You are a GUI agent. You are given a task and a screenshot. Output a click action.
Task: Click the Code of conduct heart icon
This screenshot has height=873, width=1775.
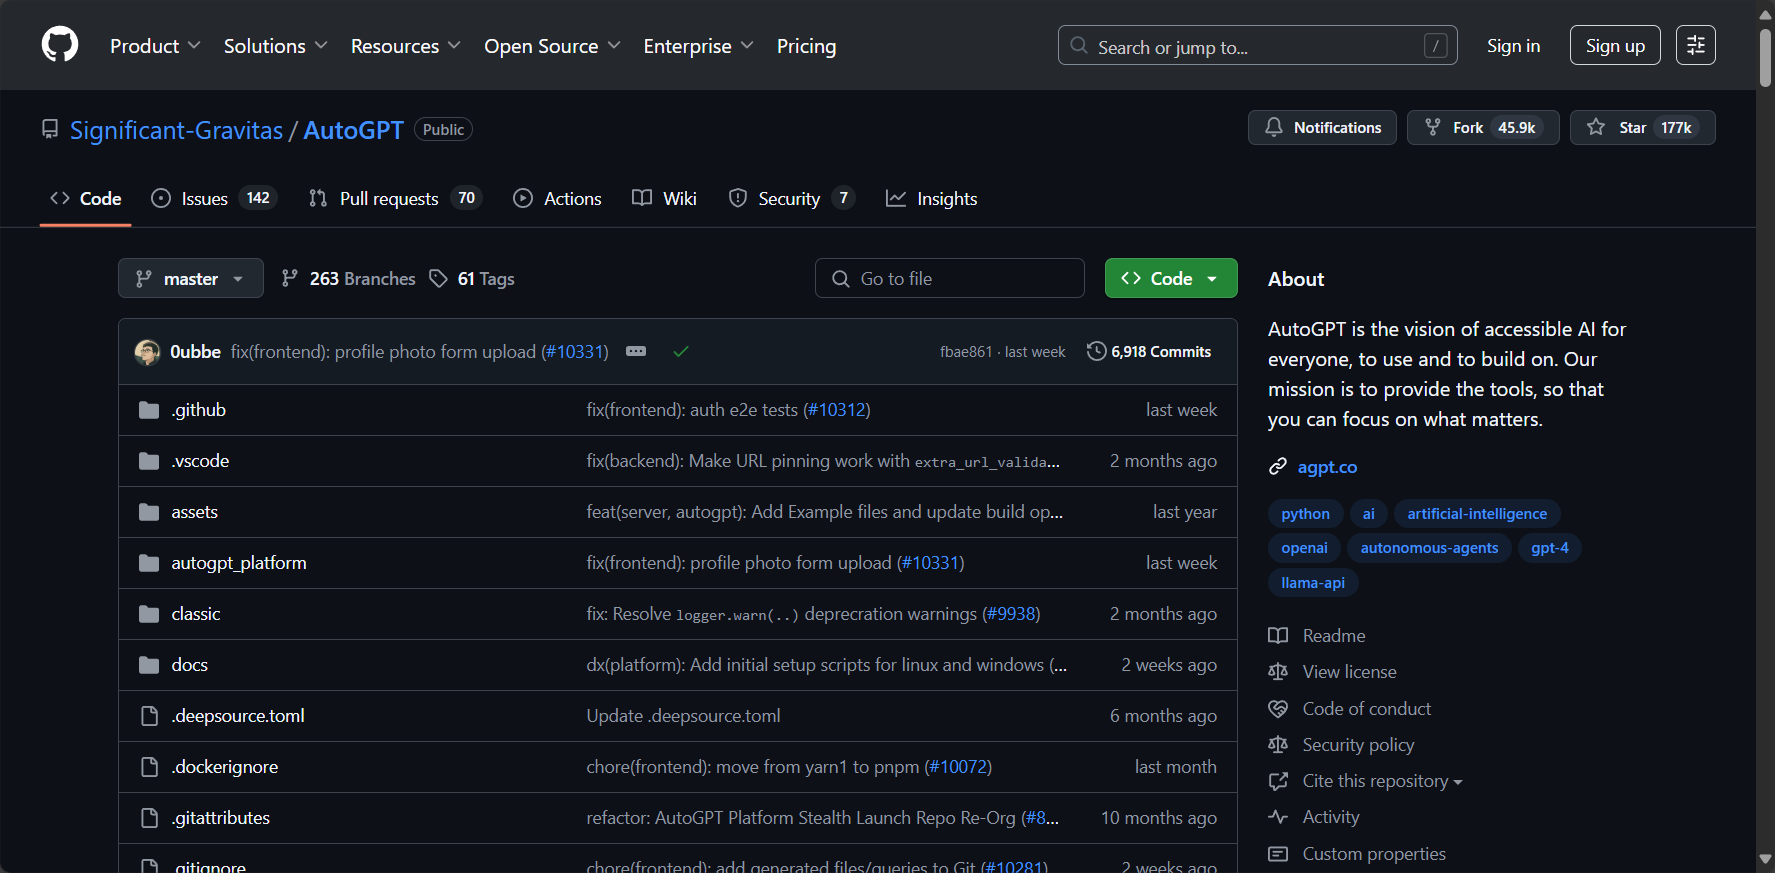[x=1278, y=709]
